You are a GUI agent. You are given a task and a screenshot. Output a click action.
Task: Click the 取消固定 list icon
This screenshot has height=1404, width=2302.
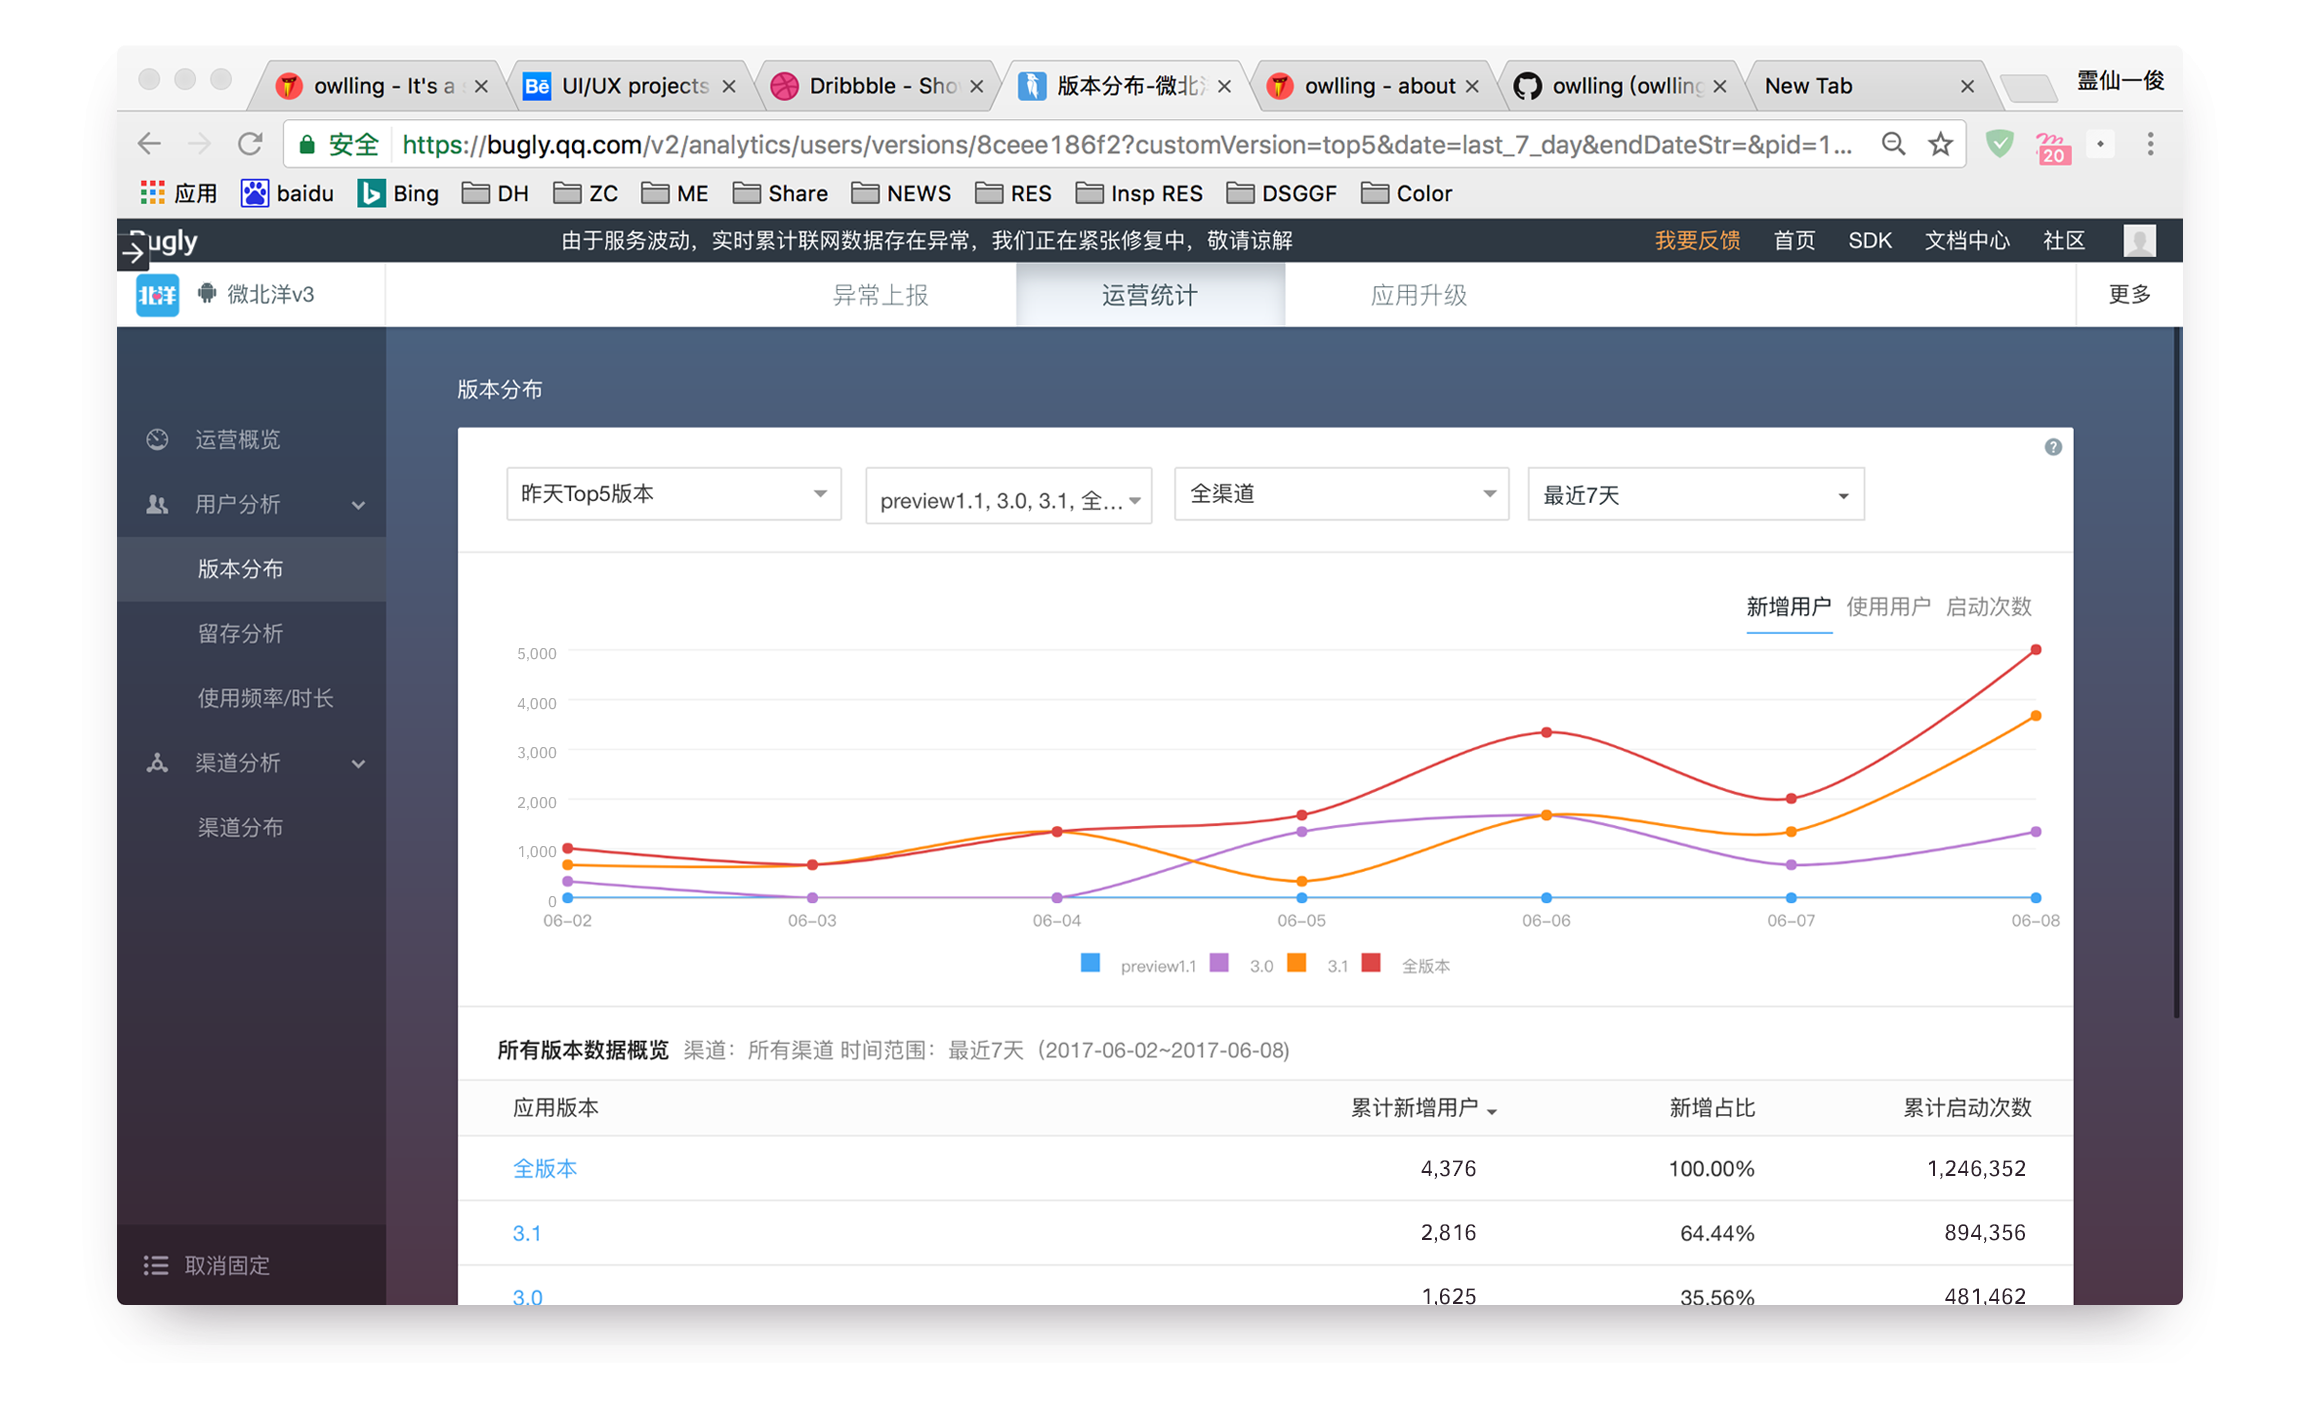155,1265
